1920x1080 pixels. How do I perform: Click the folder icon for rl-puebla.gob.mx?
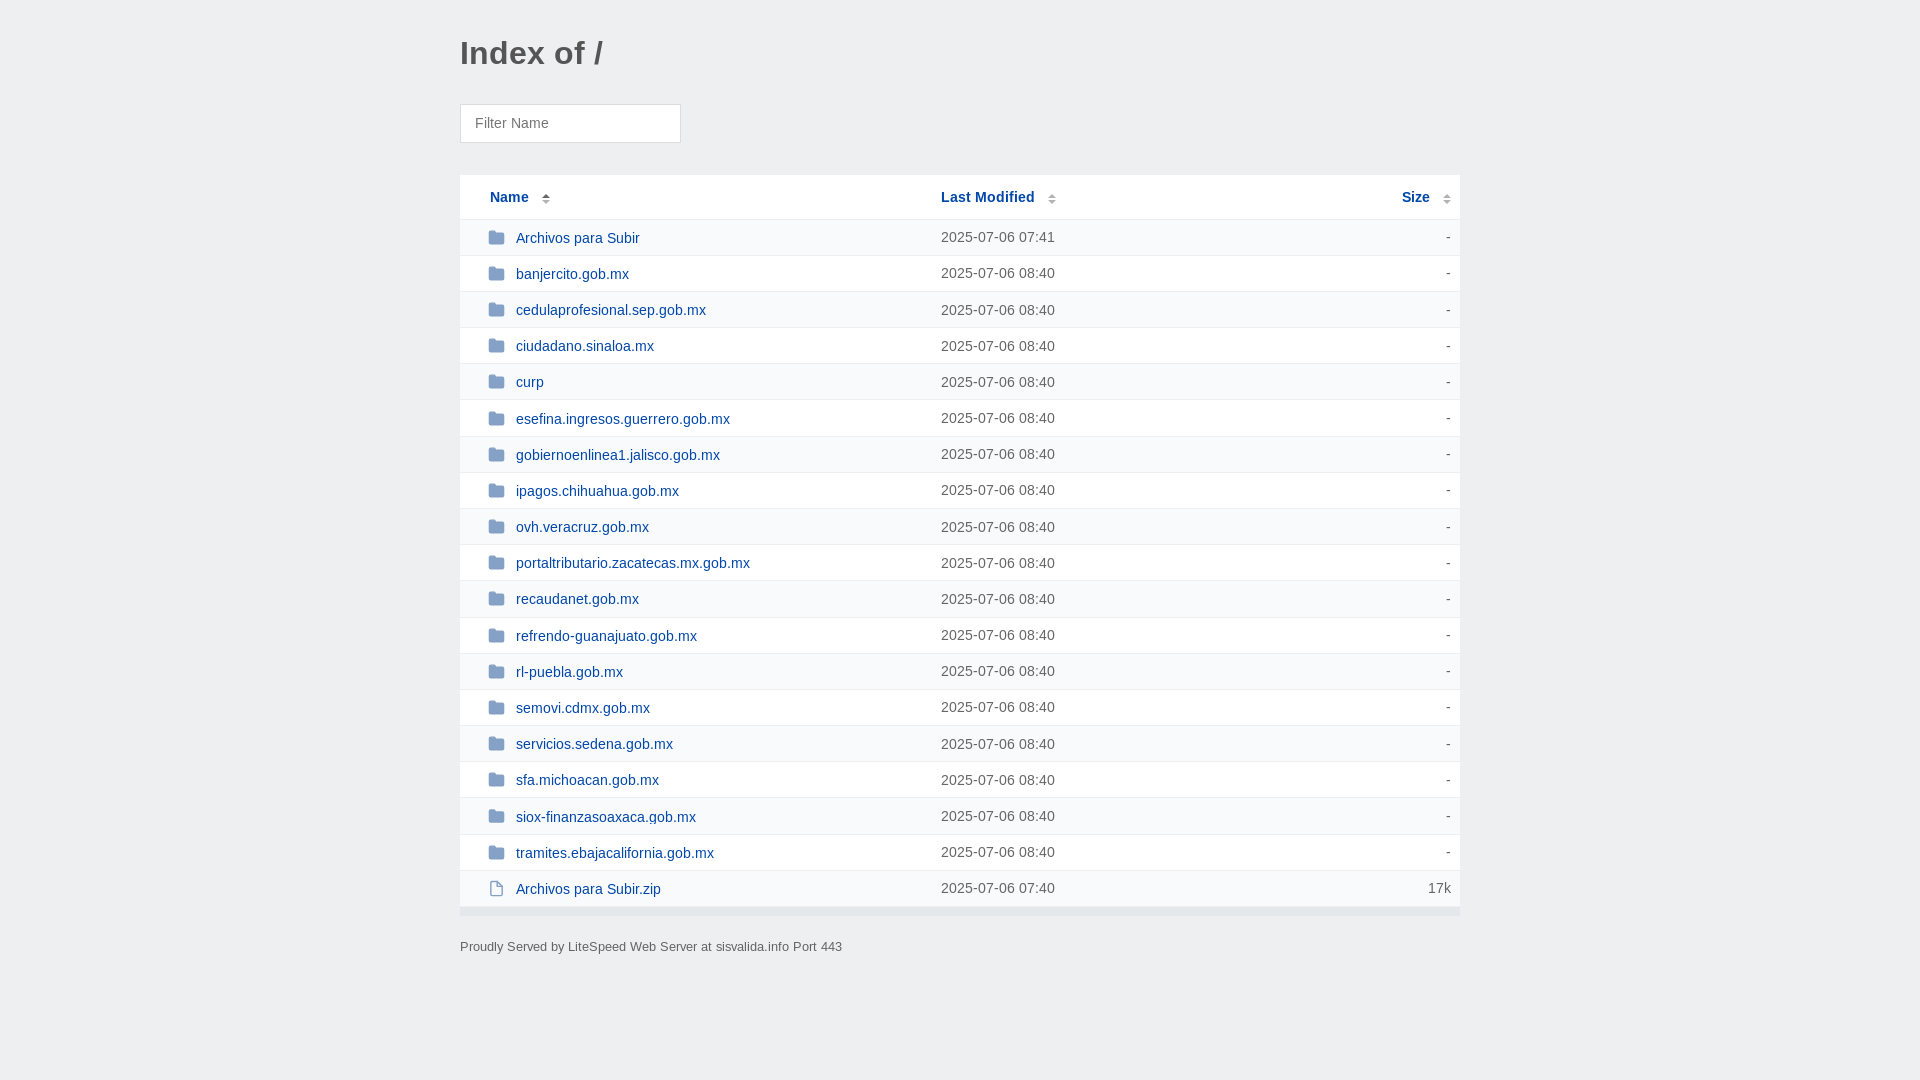point(496,672)
